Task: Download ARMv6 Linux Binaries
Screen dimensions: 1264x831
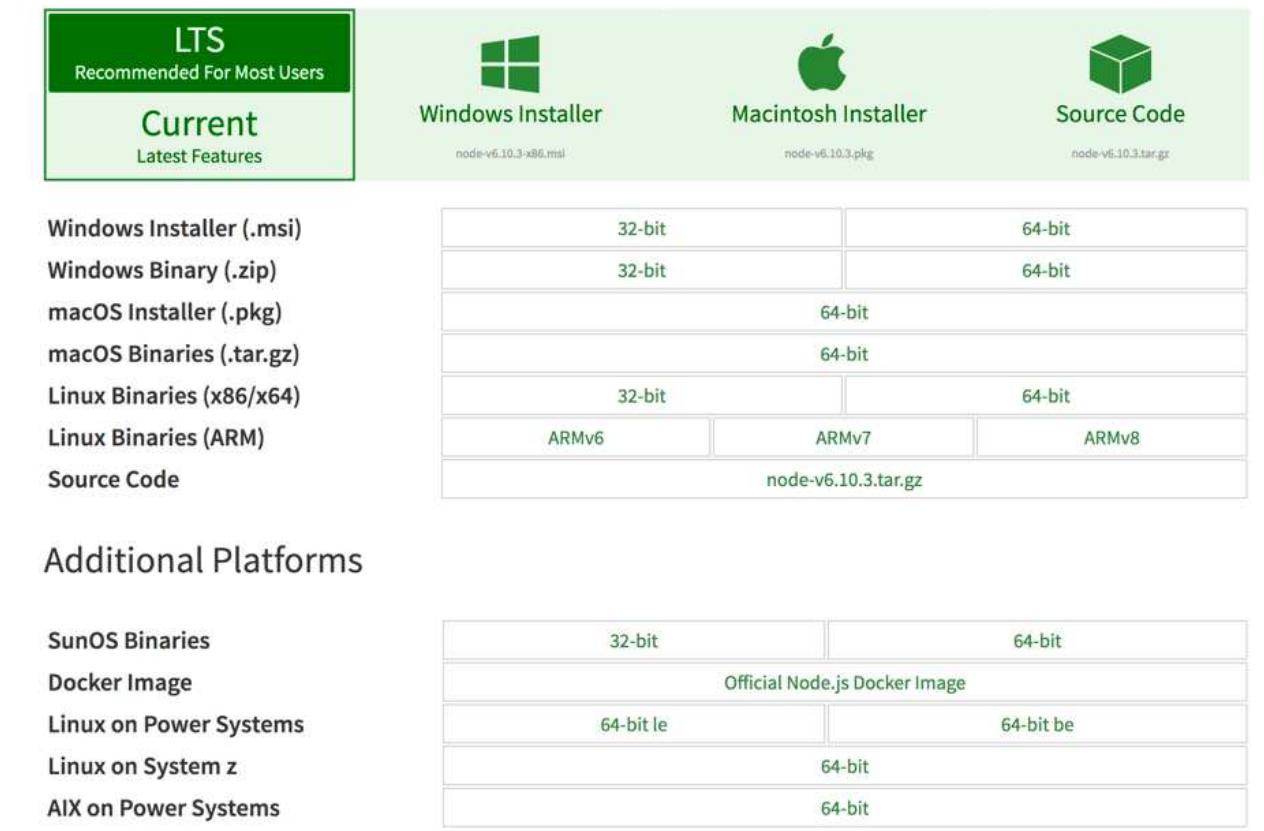Action: coord(576,438)
